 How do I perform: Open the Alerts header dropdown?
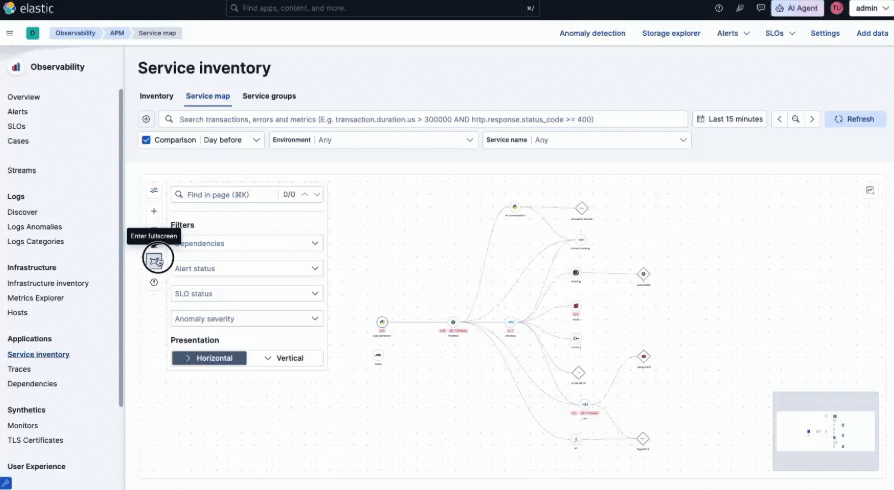(733, 33)
